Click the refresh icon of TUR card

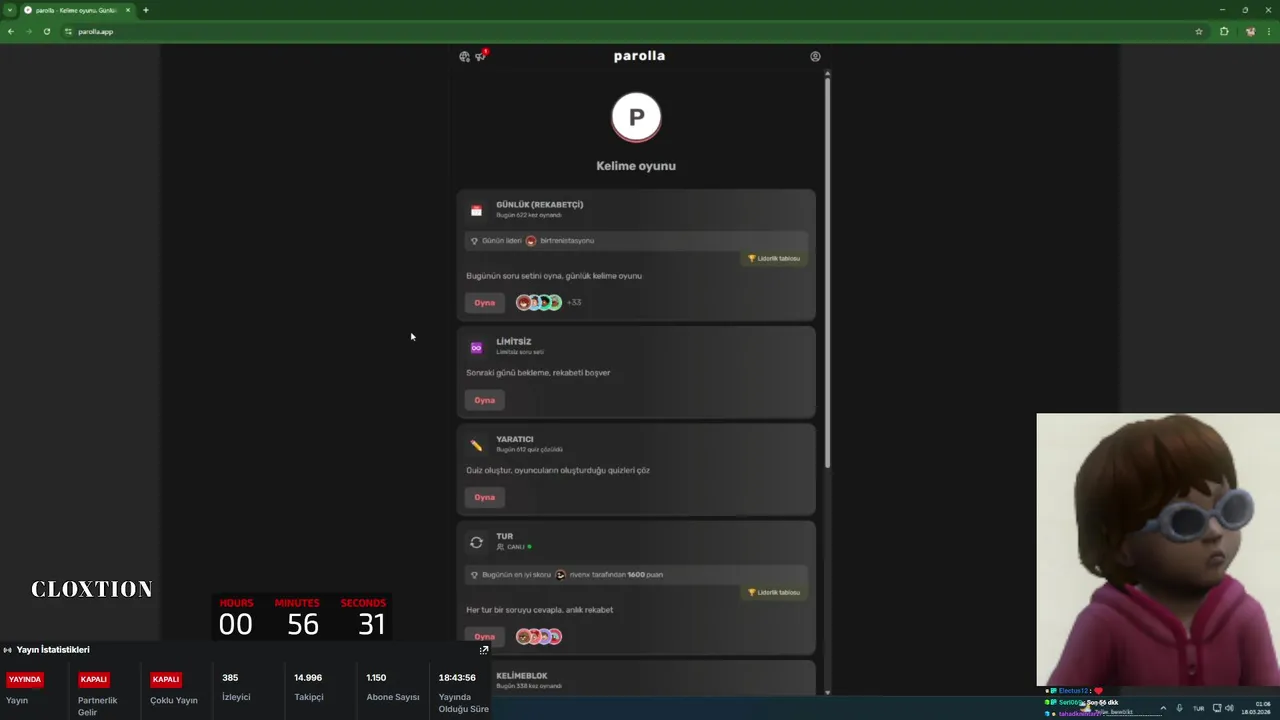tap(476, 542)
